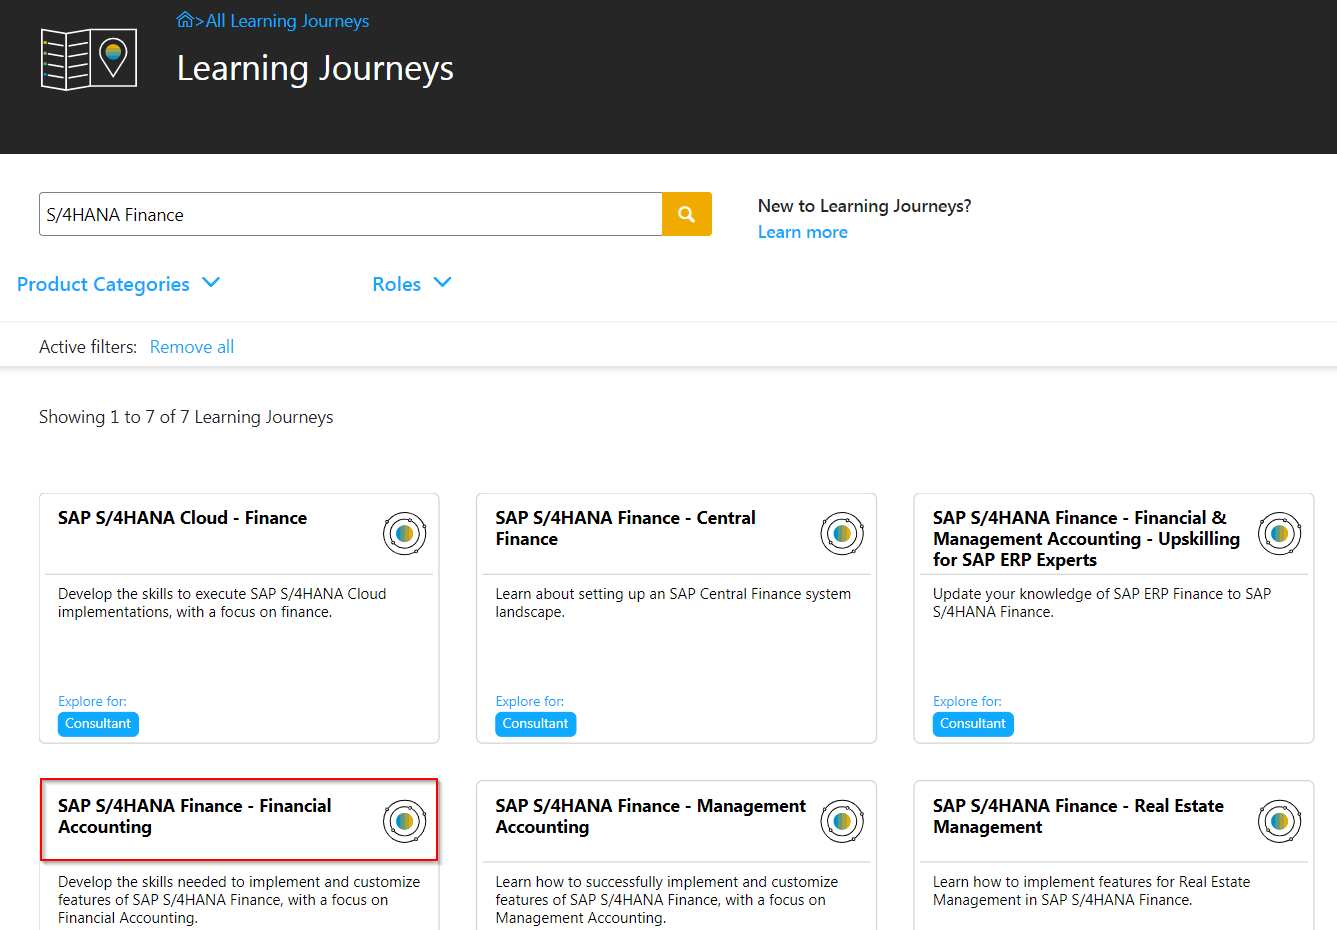Select Consultant tag on S/4HANA Cloud - Finance card
This screenshot has height=930, width=1337.
click(x=98, y=724)
